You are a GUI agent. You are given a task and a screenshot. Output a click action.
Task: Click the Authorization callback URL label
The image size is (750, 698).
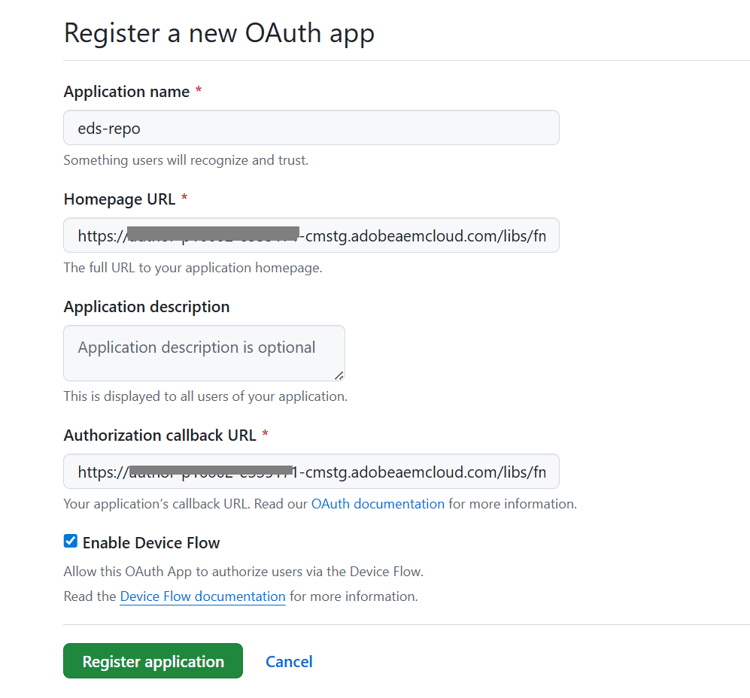[160, 436]
